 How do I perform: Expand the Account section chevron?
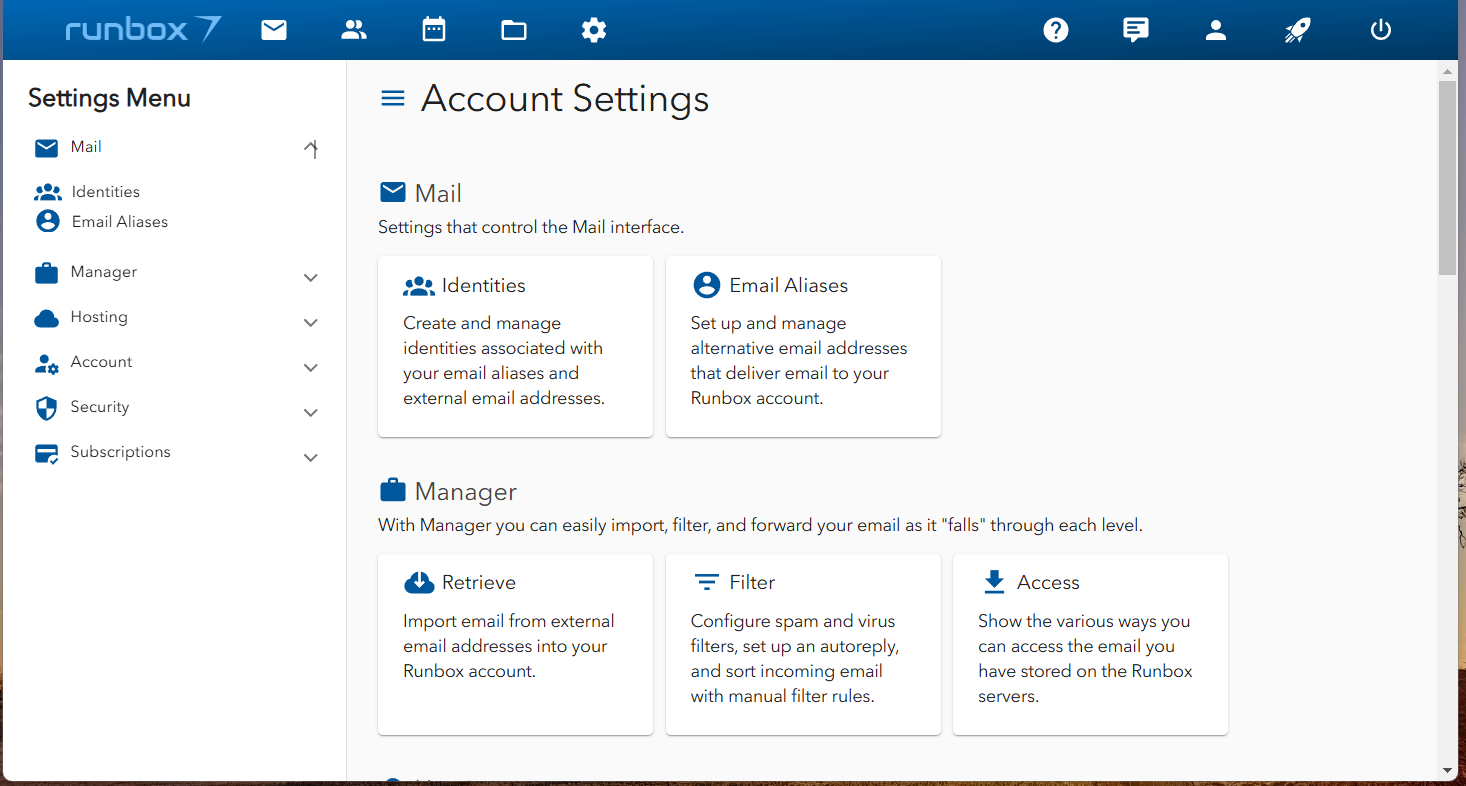pyautogui.click(x=311, y=368)
